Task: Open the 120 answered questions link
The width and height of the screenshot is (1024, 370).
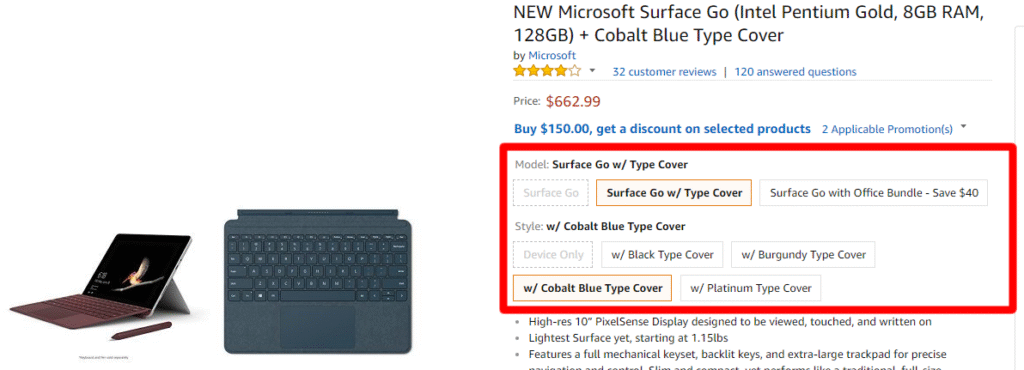Action: [x=795, y=72]
